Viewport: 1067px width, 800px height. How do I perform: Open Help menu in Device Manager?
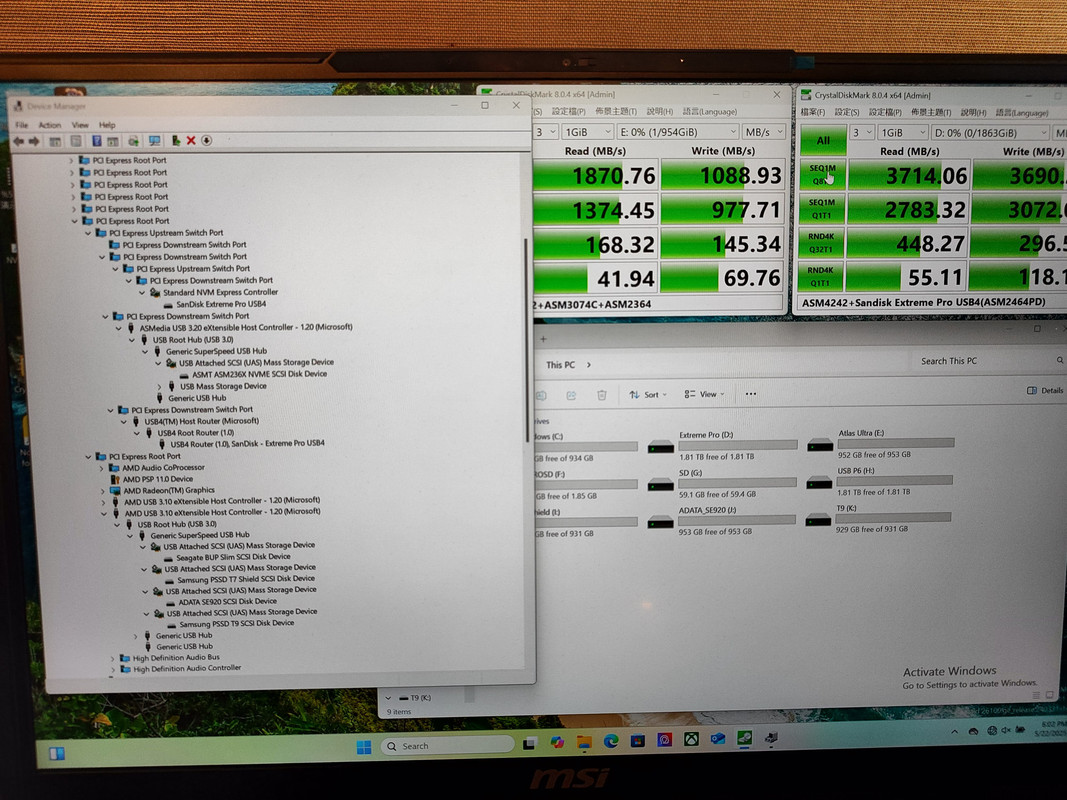[x=107, y=125]
